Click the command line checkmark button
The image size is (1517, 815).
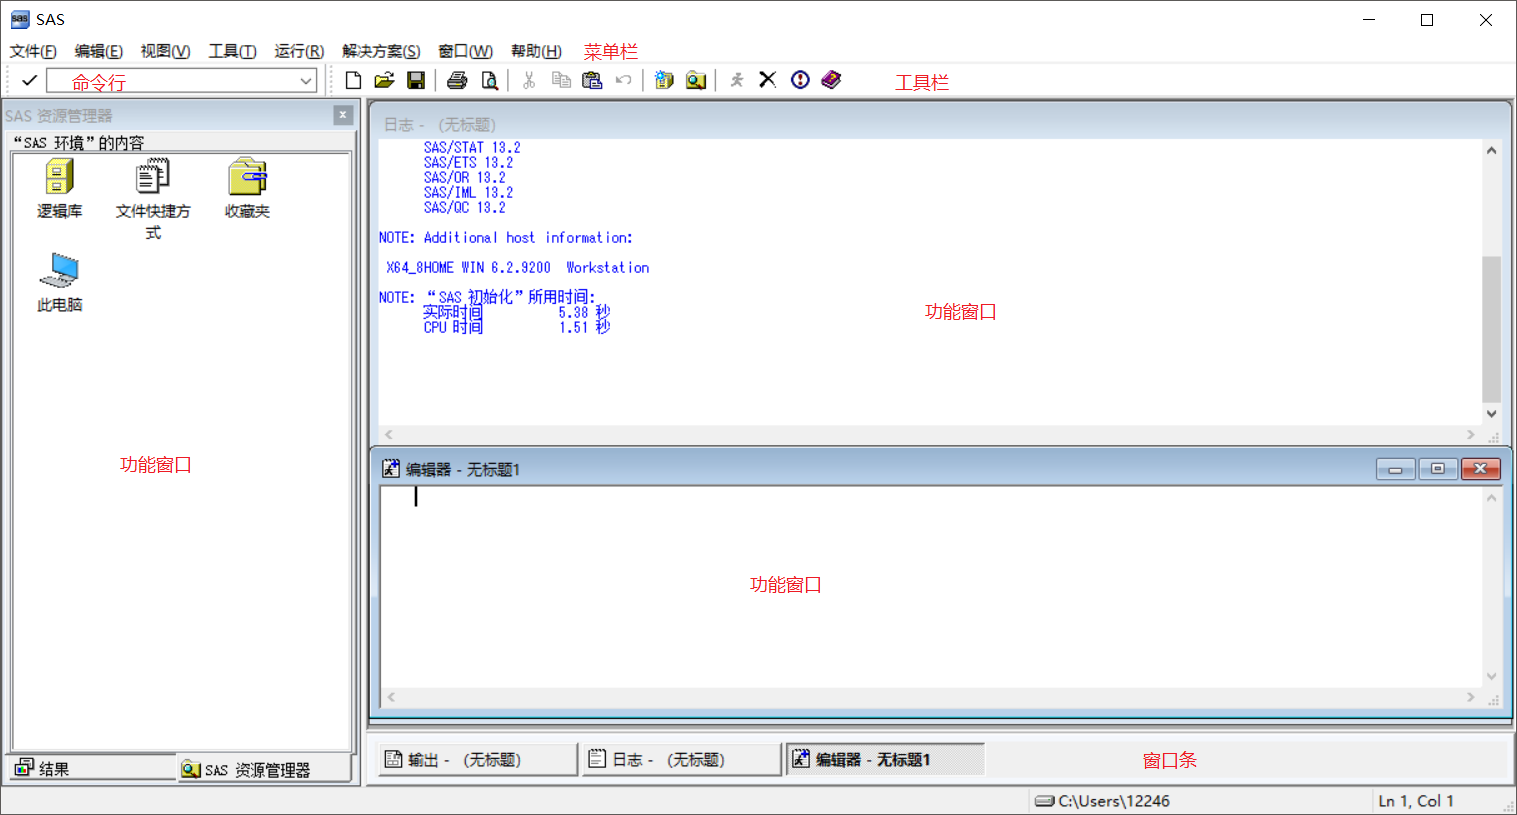click(x=29, y=80)
